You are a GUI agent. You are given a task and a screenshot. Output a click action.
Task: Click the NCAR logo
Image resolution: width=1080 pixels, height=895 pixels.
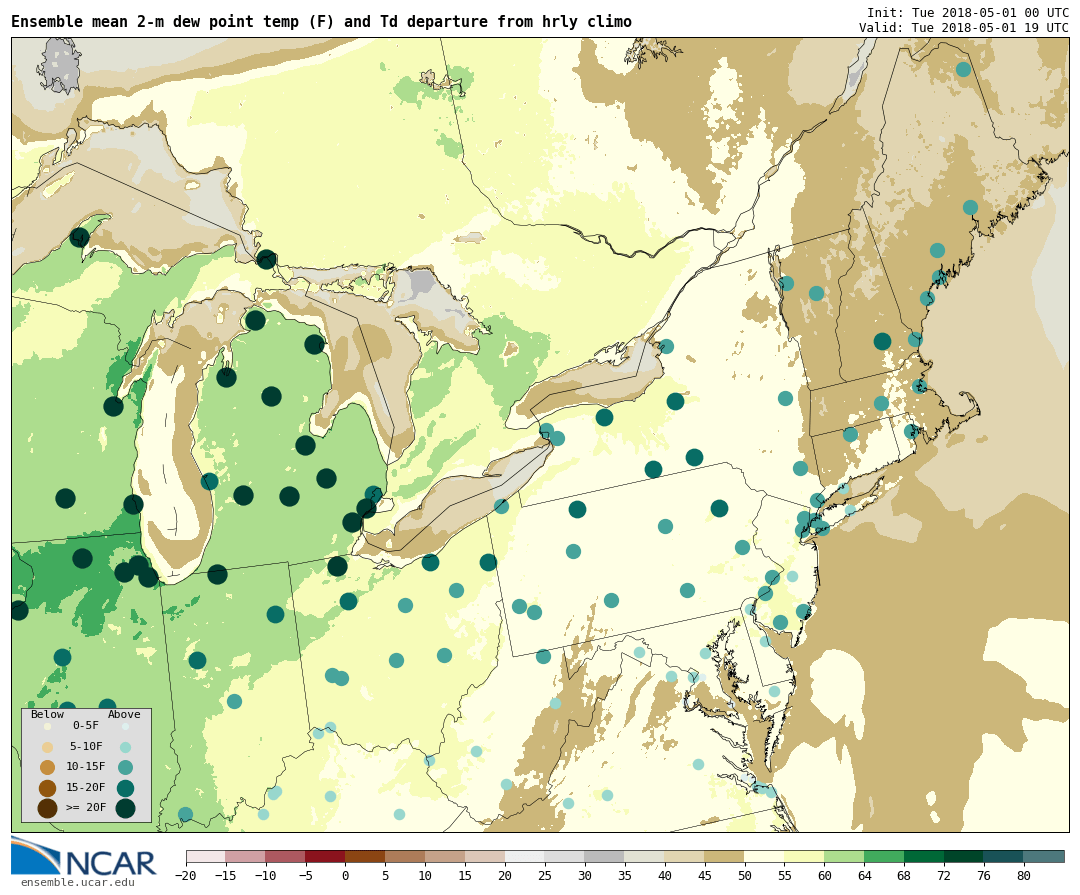(x=84, y=856)
